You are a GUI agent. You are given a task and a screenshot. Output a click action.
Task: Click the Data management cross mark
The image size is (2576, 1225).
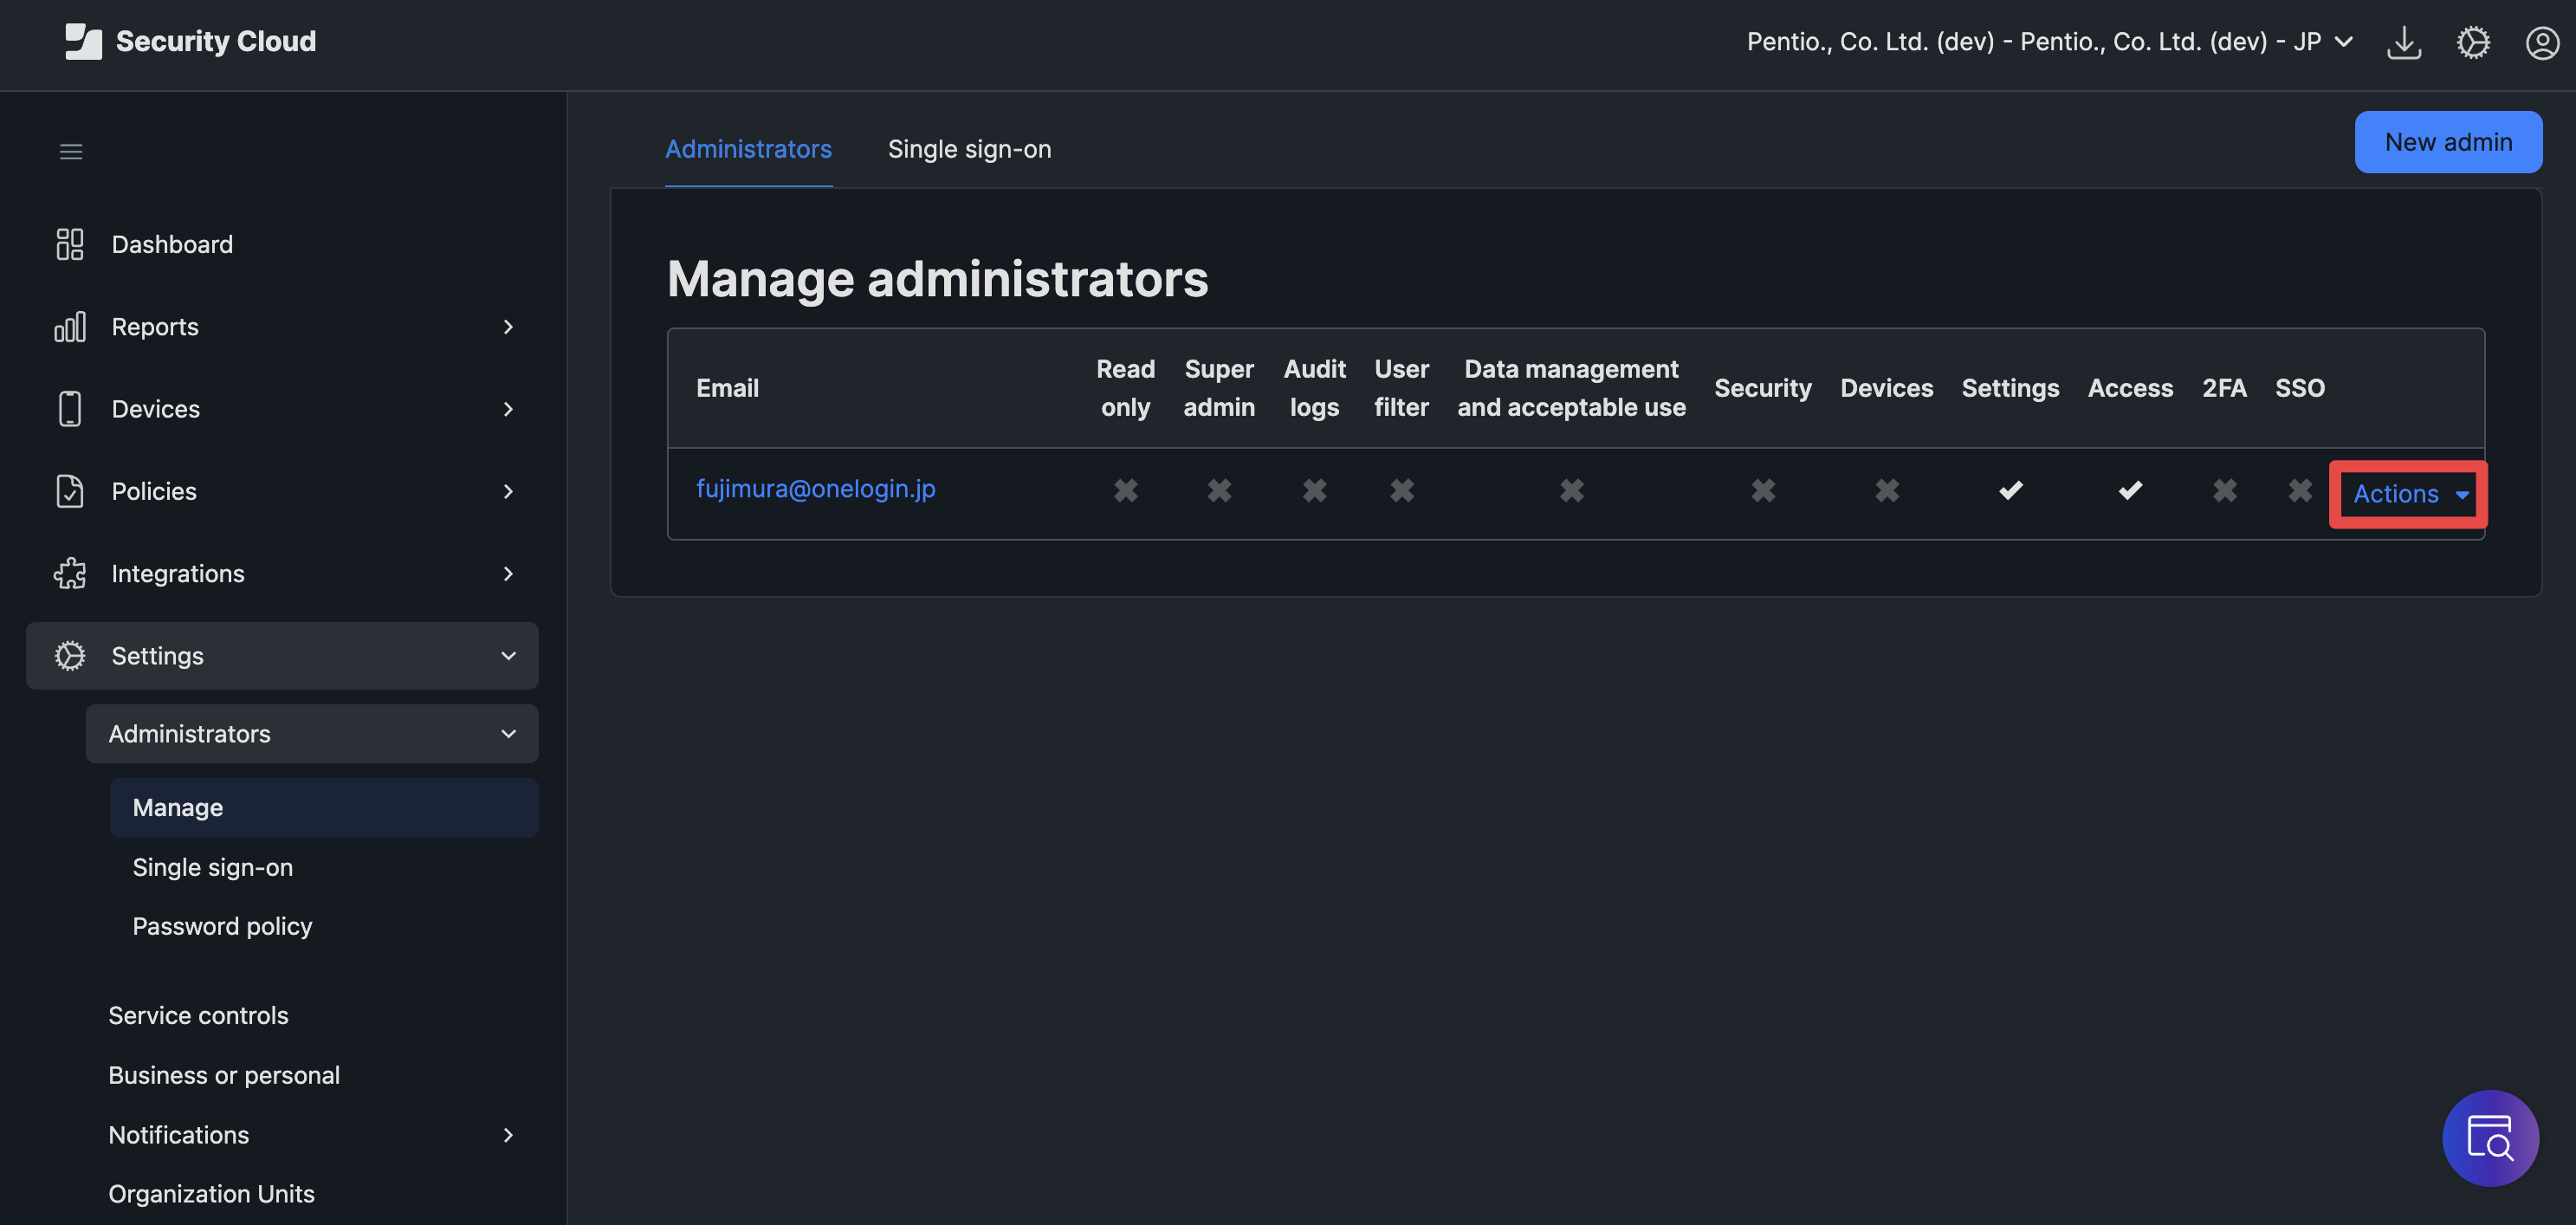coord(1572,490)
